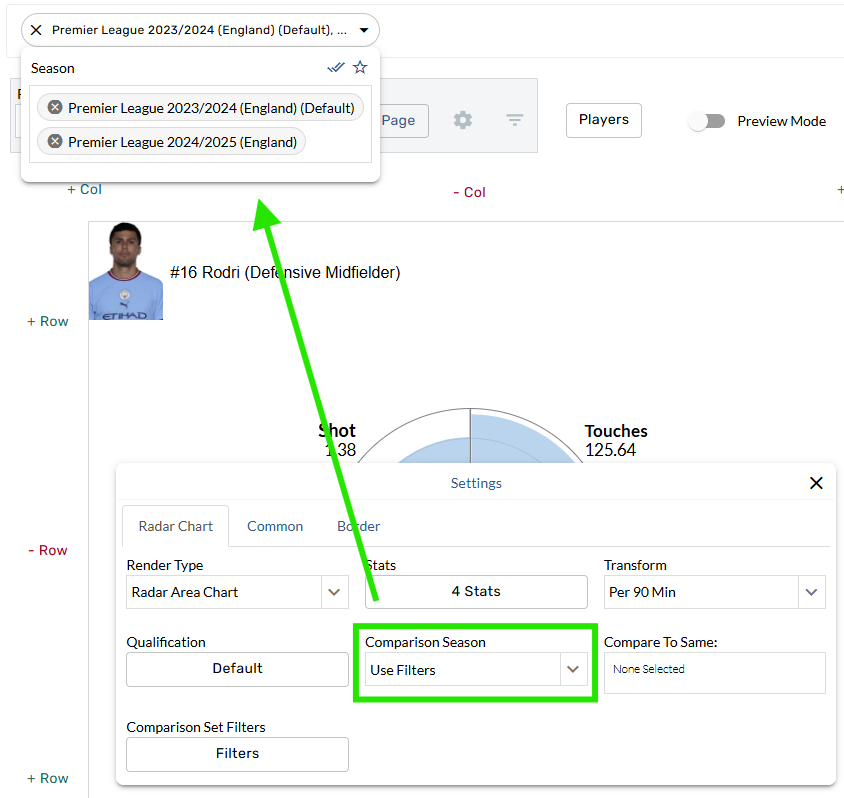Expand the season selector dropdown arrow

pyautogui.click(x=364, y=30)
